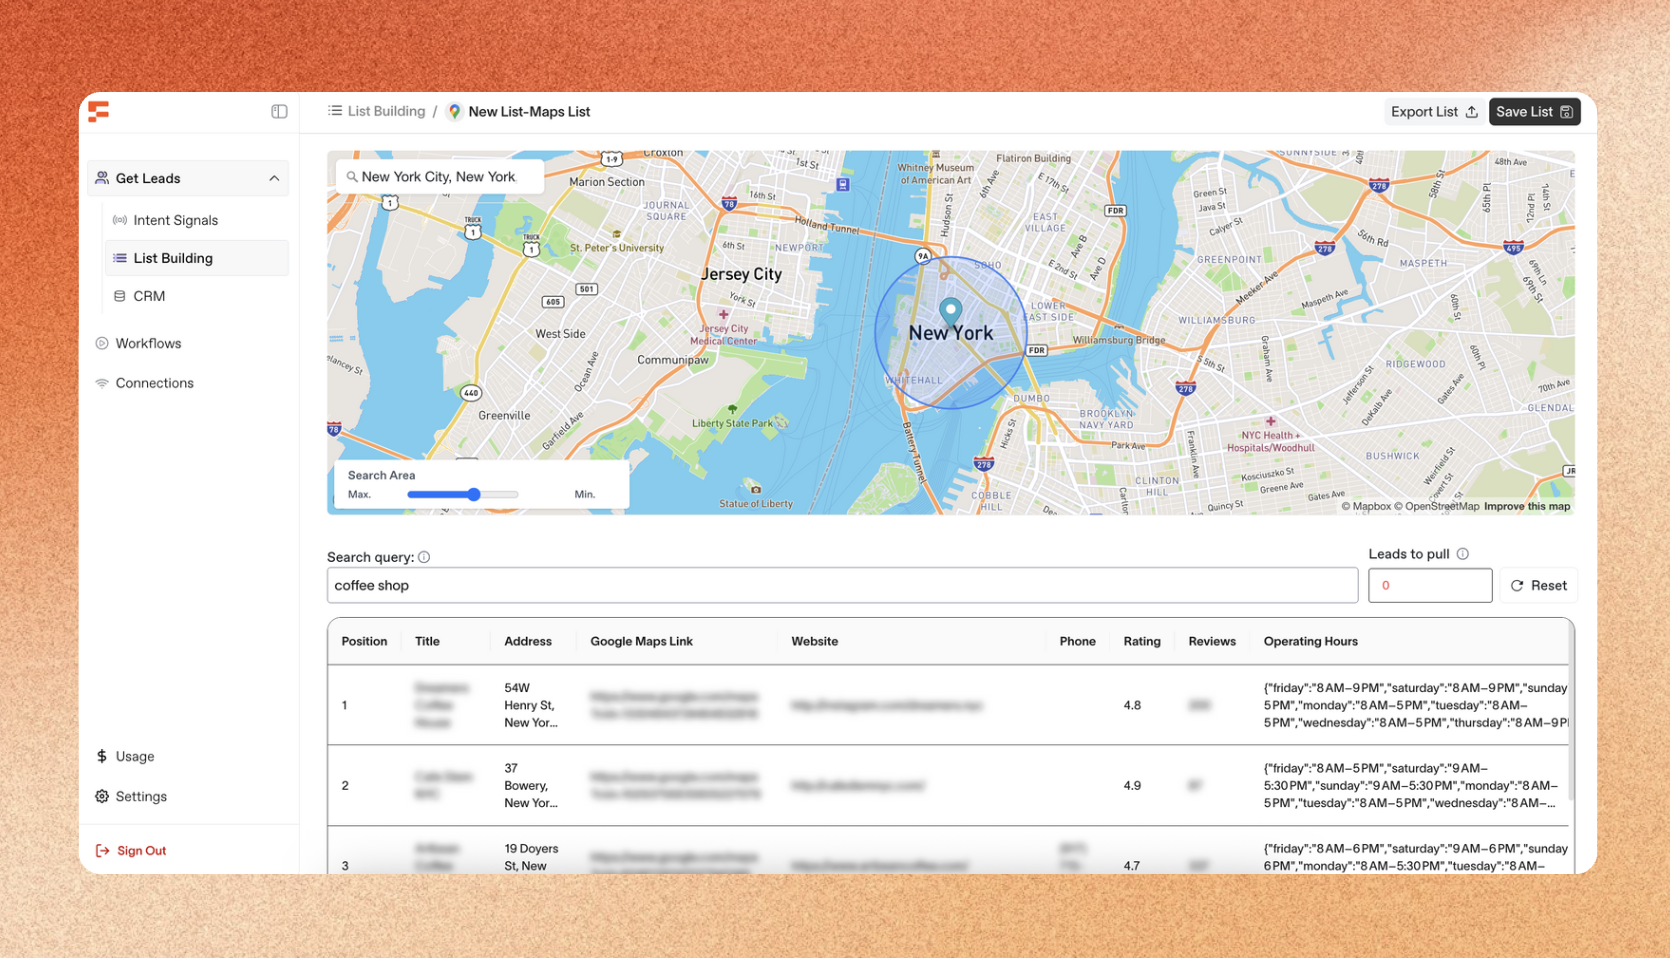Screen dimensions: 1670x958
Task: Click the New York map pin marker
Action: point(950,311)
